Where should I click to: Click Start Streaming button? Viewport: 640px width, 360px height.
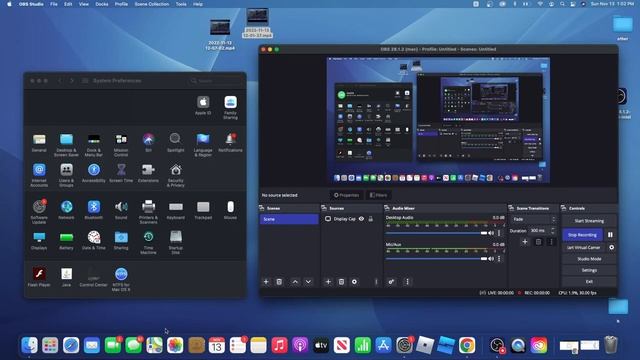[589, 221]
